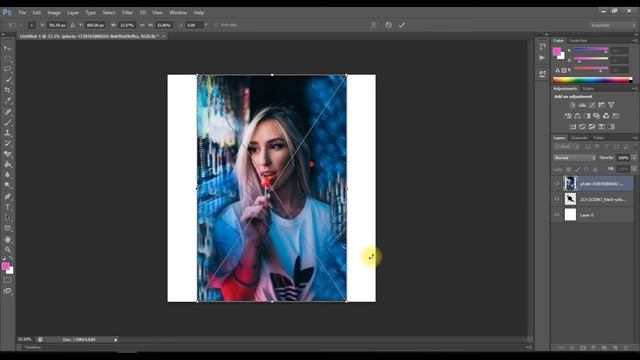This screenshot has width=640, height=360.
Task: Select the Move tool
Action: click(x=8, y=48)
